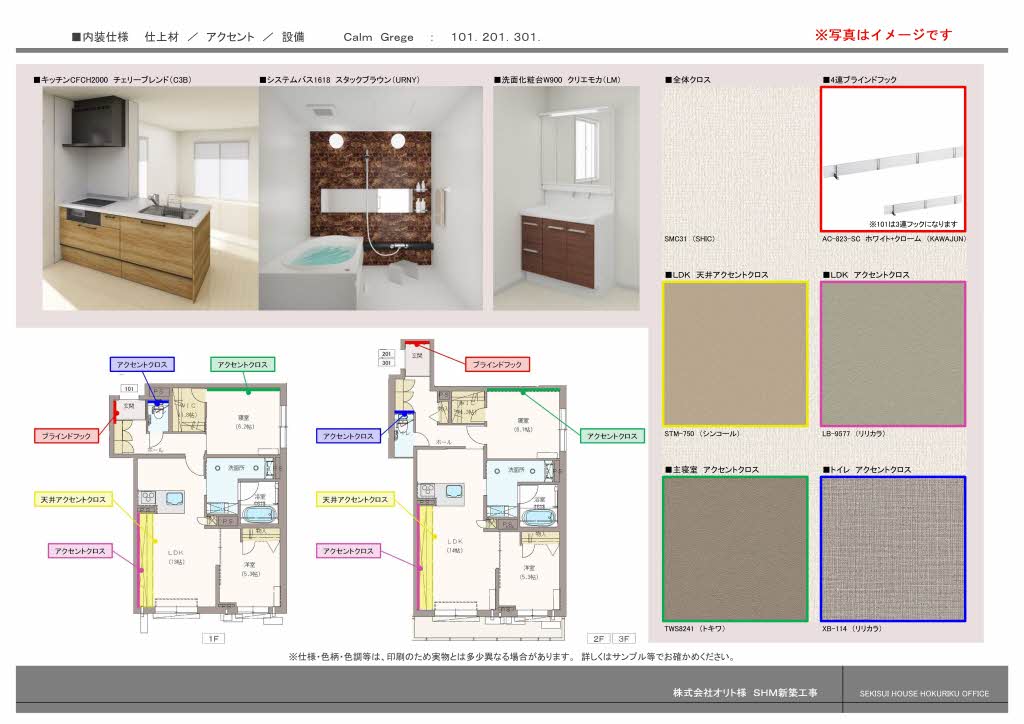Click green アクセントクロス label on 1F plan

point(242,365)
